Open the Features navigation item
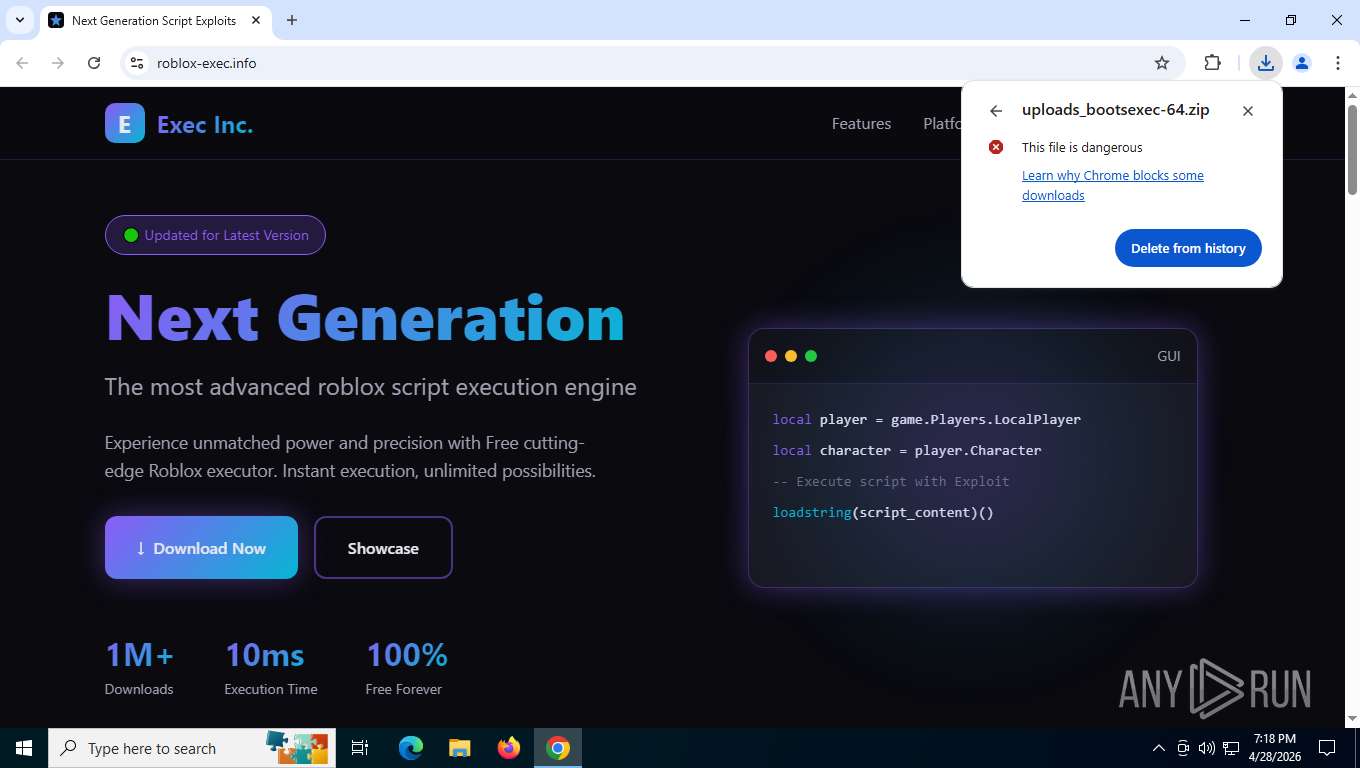This screenshot has width=1360, height=768. point(861,124)
